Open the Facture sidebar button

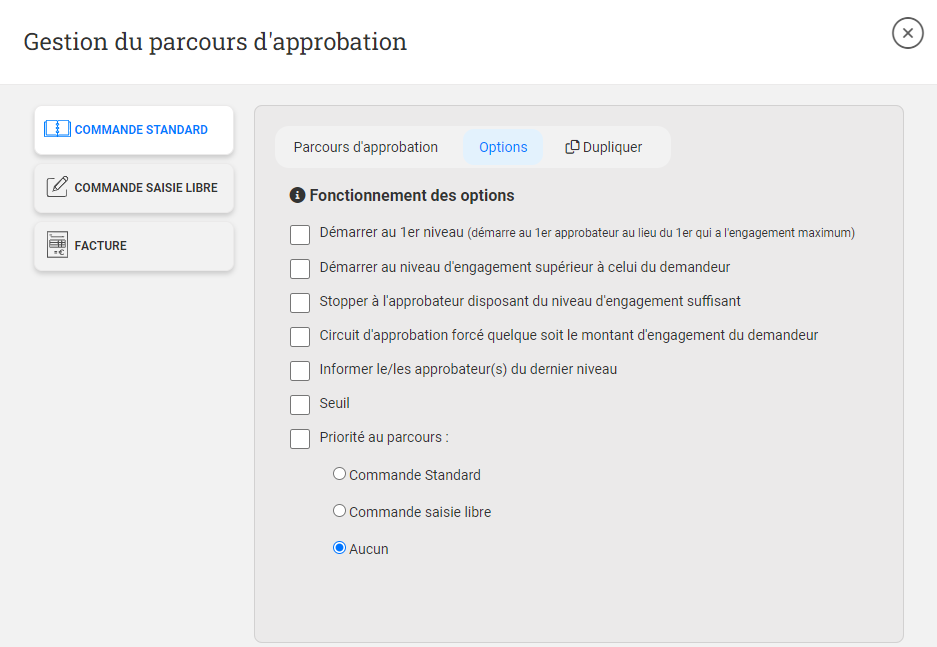pyautogui.click(x=134, y=246)
